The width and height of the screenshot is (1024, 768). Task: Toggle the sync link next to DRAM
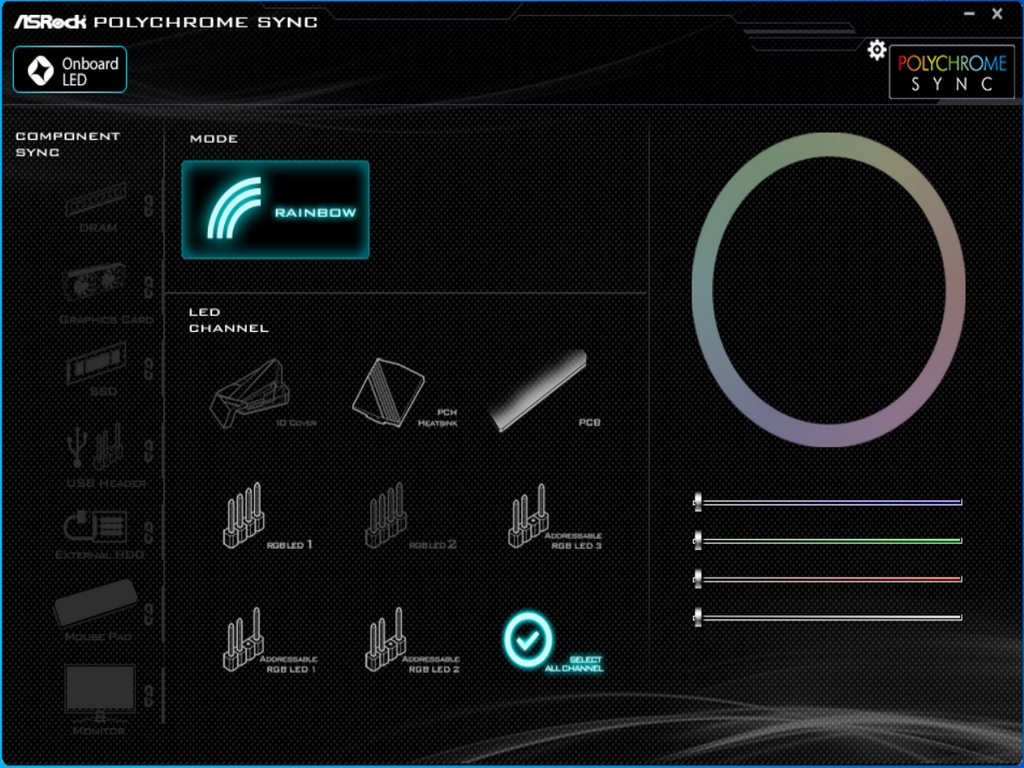point(149,206)
